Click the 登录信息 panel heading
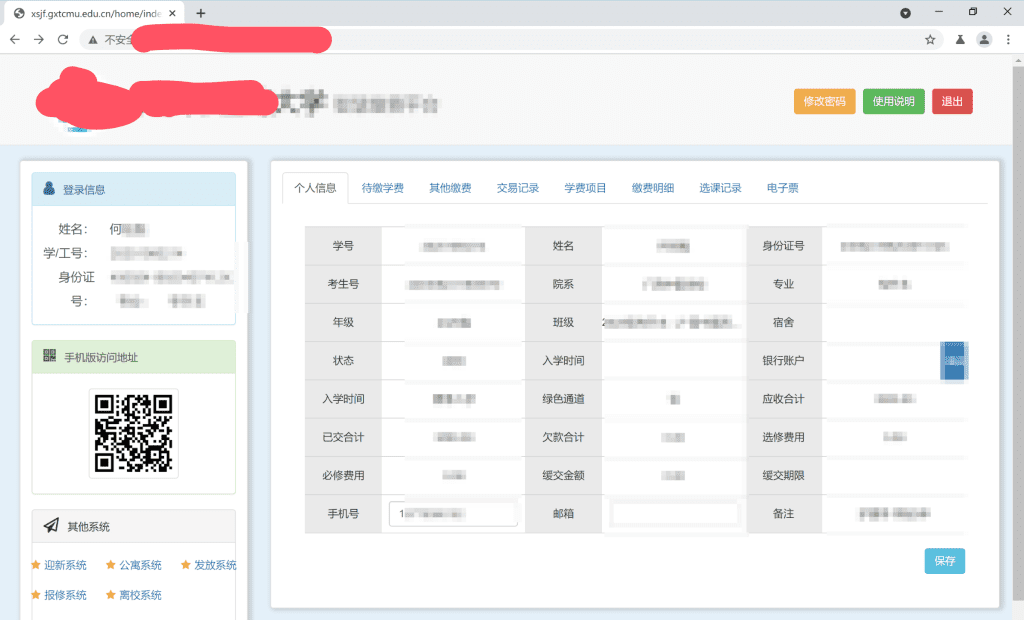The width and height of the screenshot is (1024, 620). [134, 189]
